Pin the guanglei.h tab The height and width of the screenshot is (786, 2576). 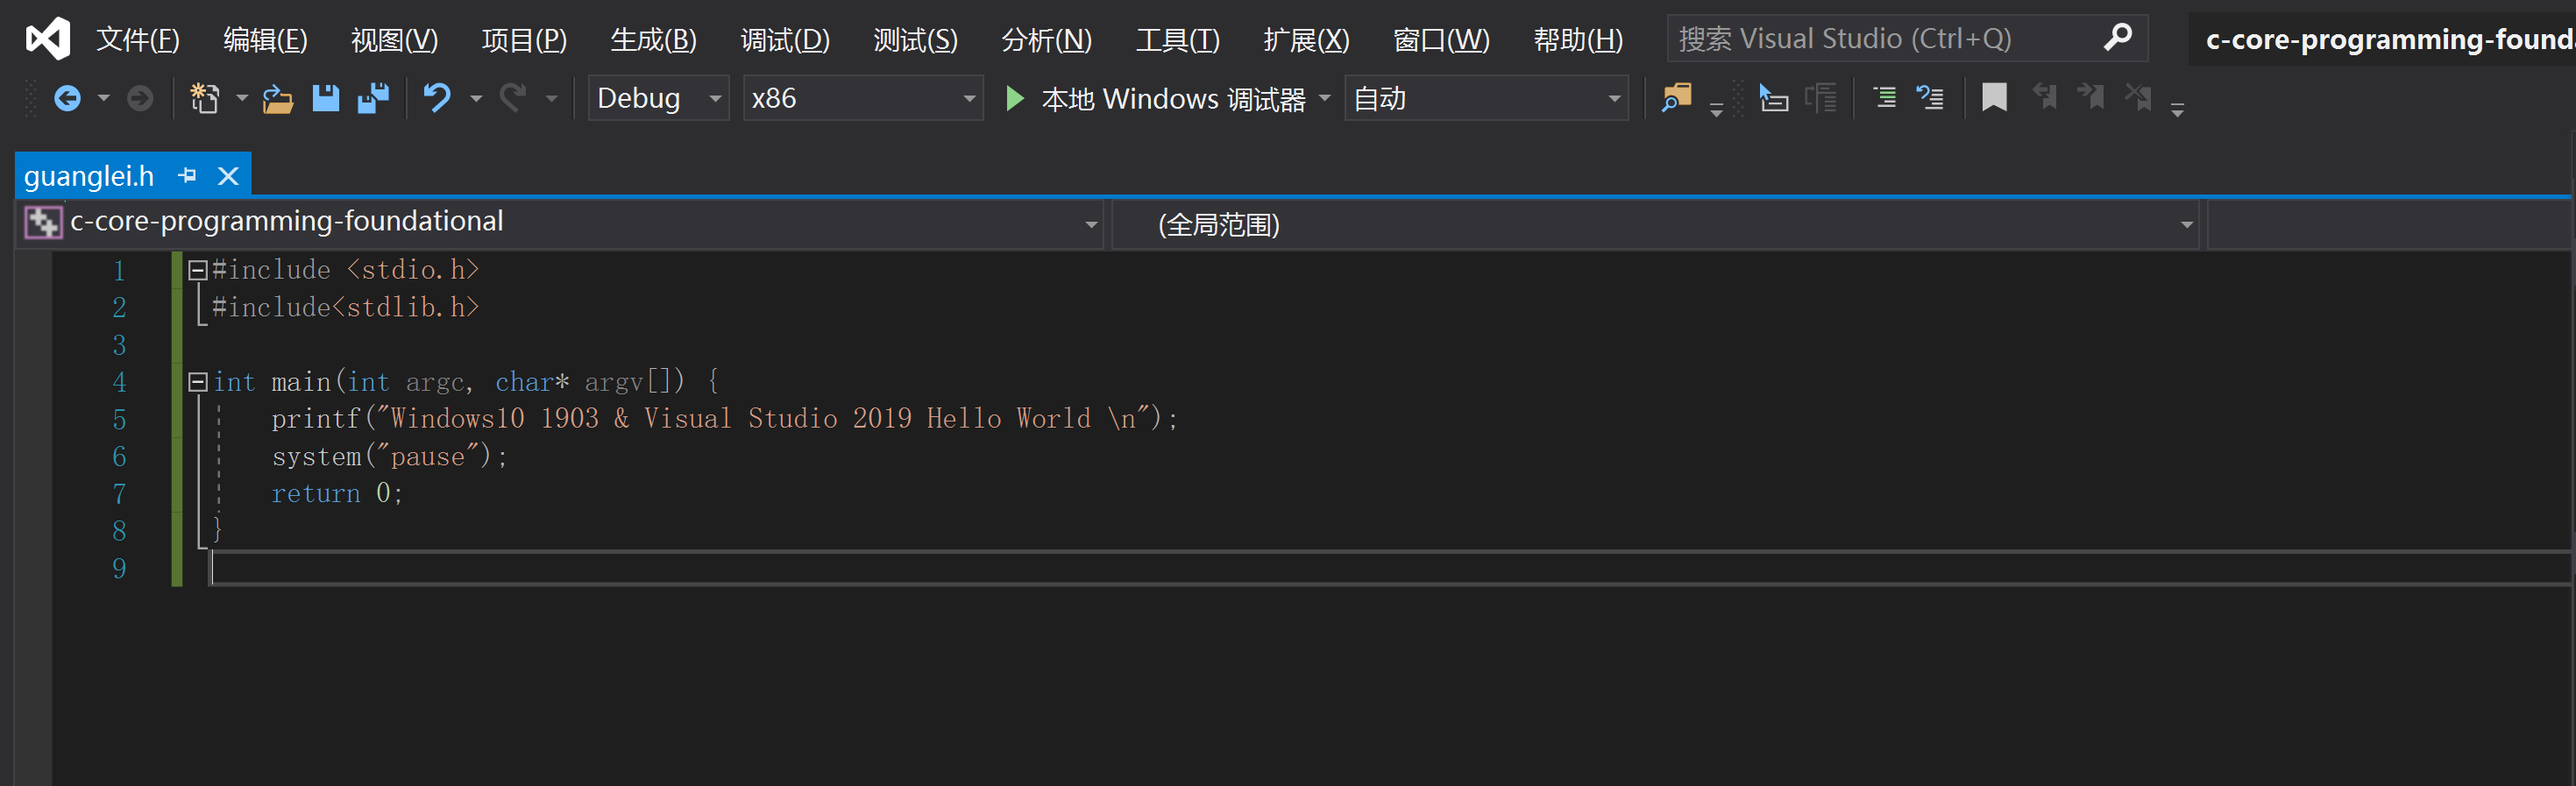click(187, 176)
